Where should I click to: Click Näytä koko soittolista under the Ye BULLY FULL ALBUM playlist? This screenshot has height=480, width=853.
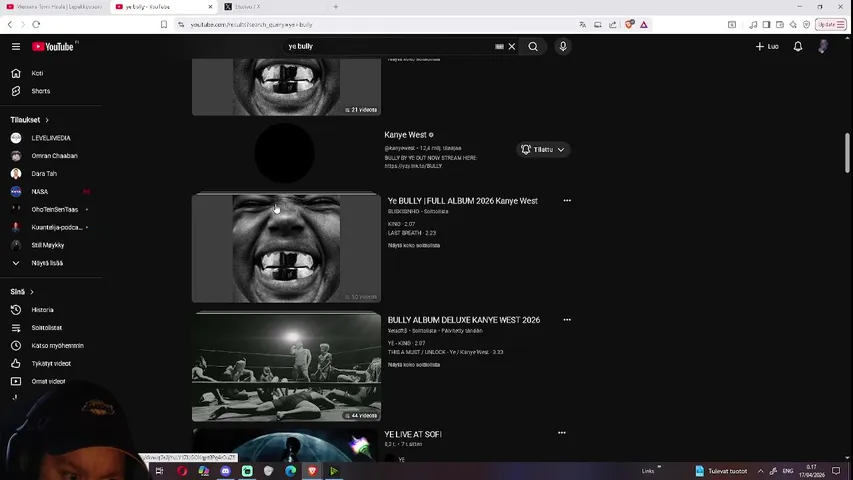pyautogui.click(x=413, y=245)
